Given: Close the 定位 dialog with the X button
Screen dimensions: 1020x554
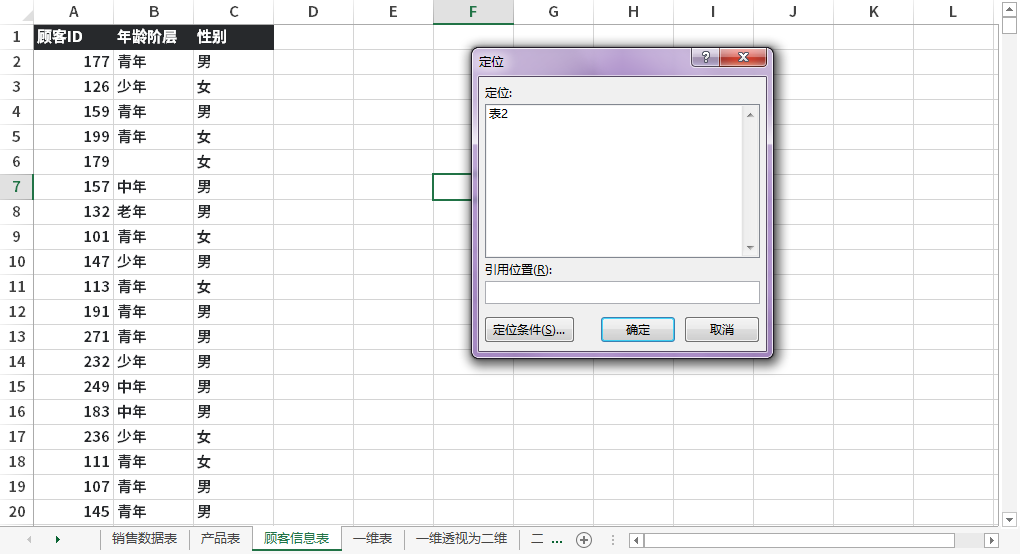Looking at the screenshot, I should pos(744,57).
